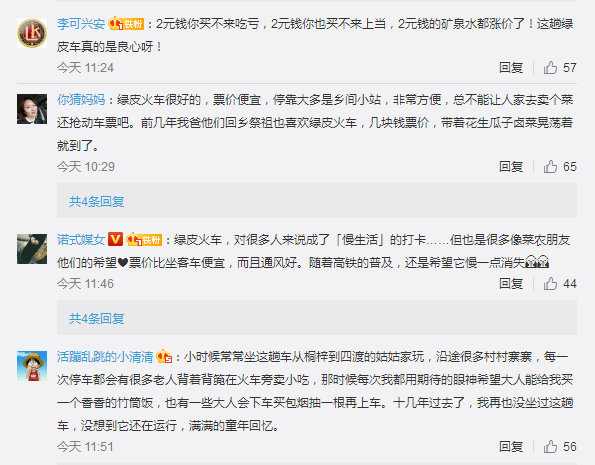Open 诺式媒女's profile via username link

[81, 240]
